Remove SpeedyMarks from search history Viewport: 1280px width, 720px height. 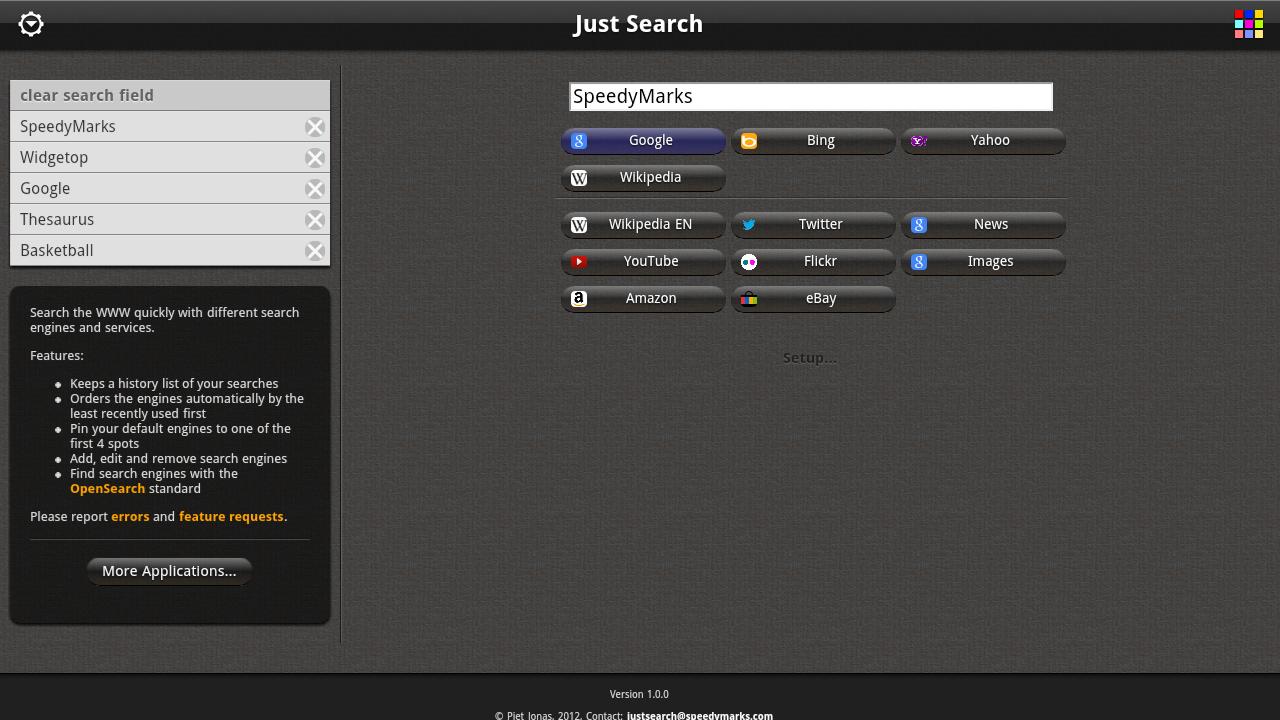point(315,127)
